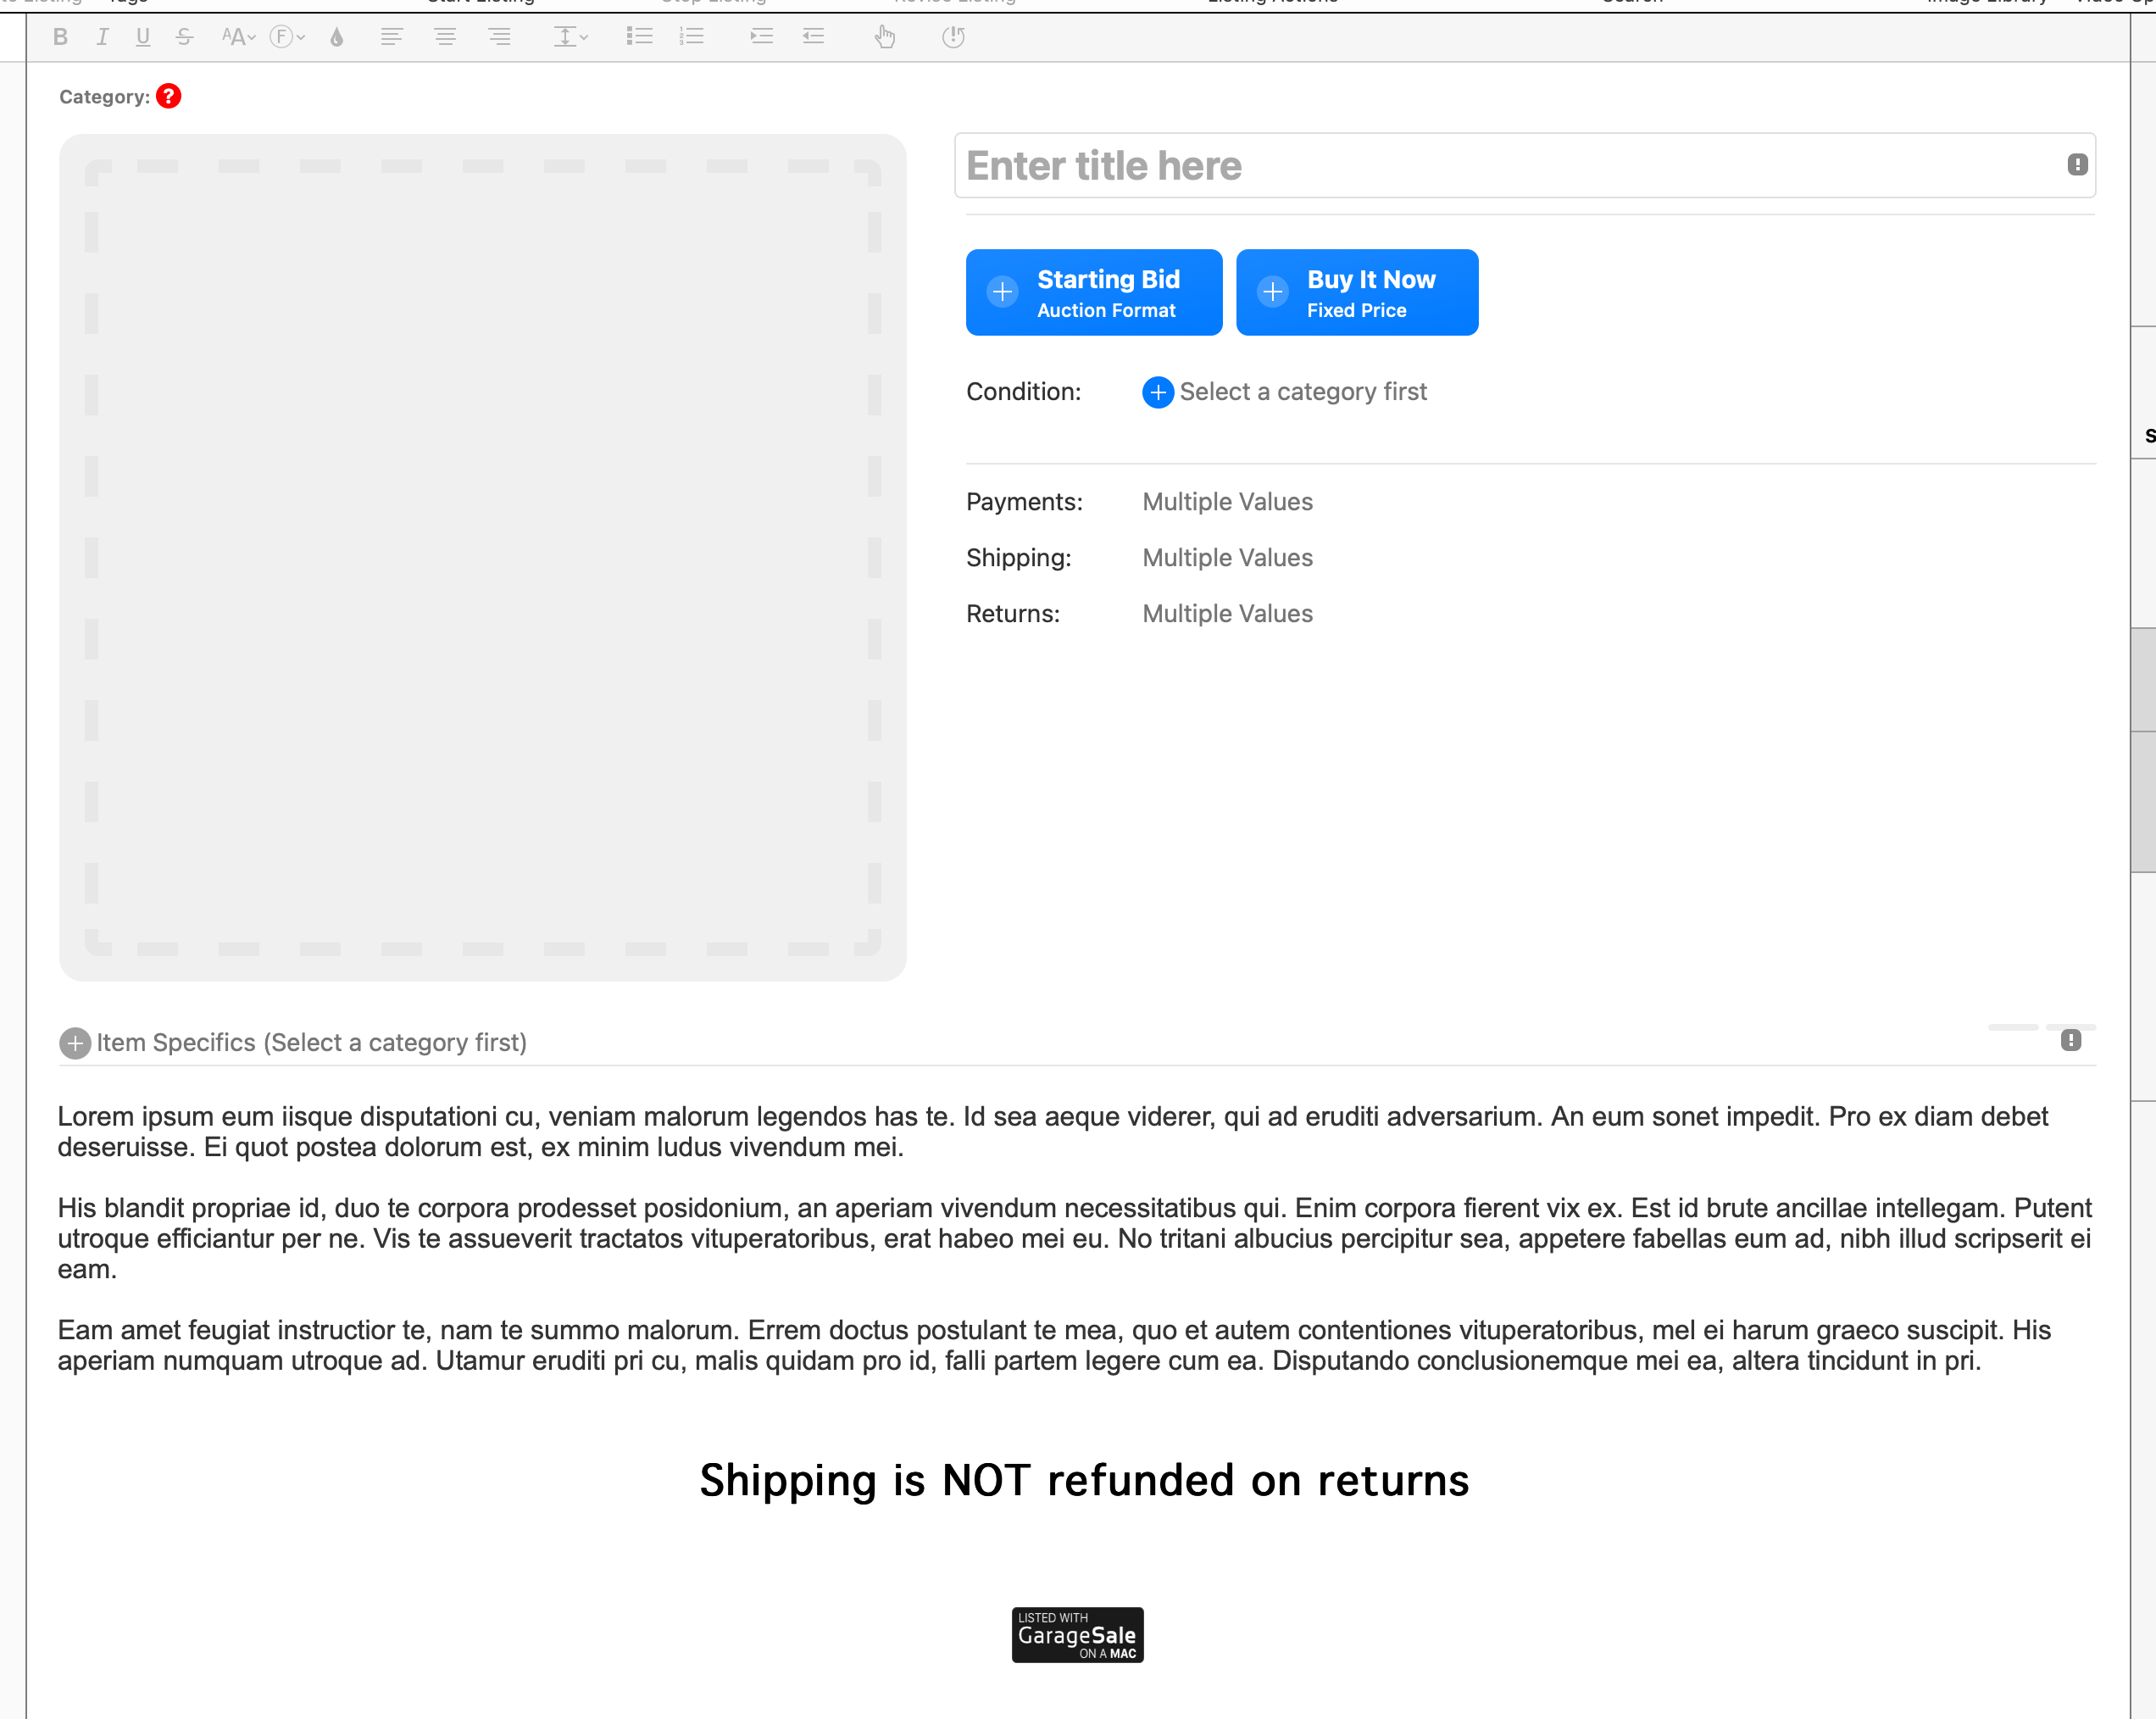Align text to the right

point(499,37)
